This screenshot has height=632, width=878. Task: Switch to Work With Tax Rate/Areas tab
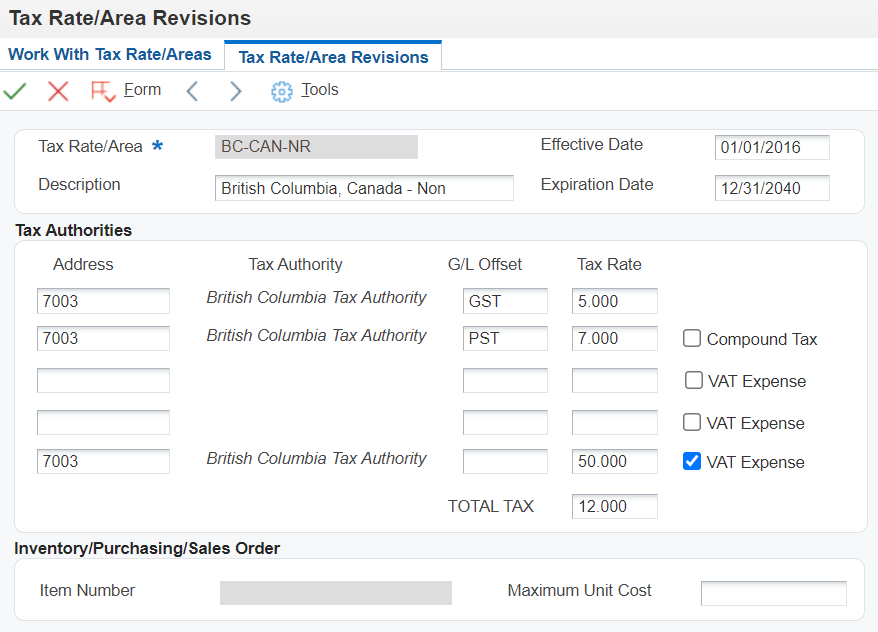pos(110,54)
